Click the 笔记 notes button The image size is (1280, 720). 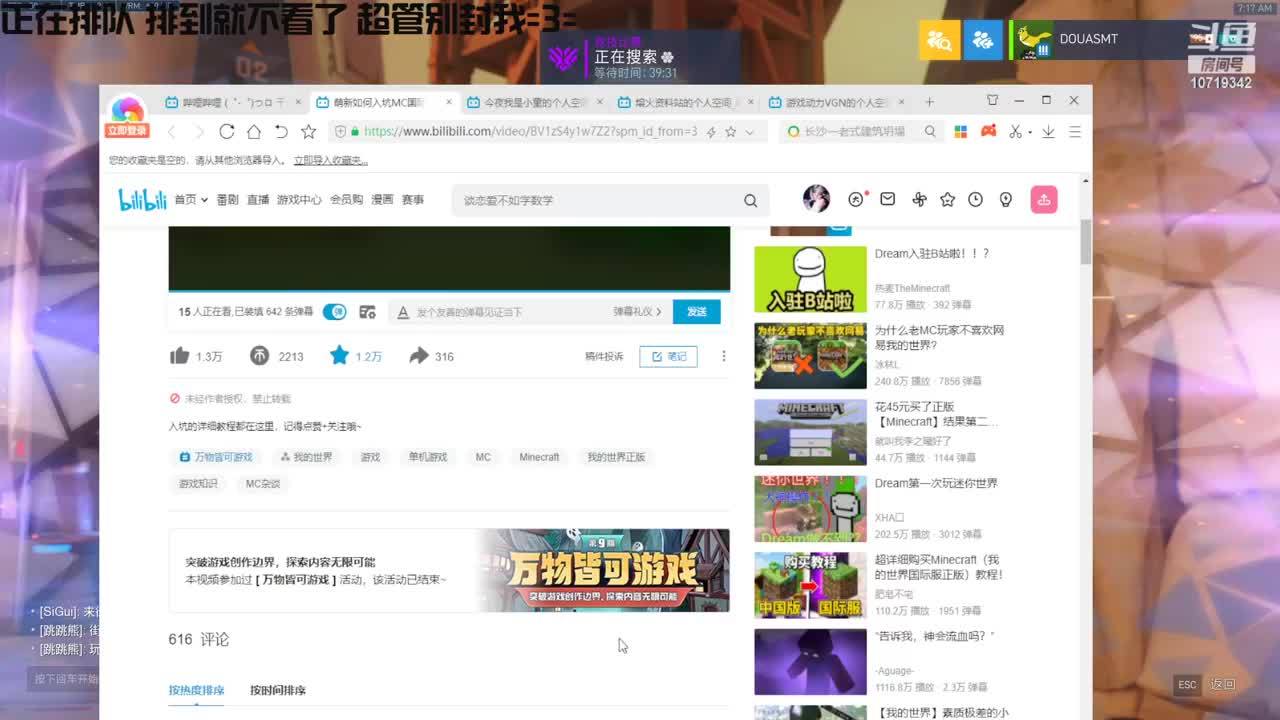click(668, 356)
